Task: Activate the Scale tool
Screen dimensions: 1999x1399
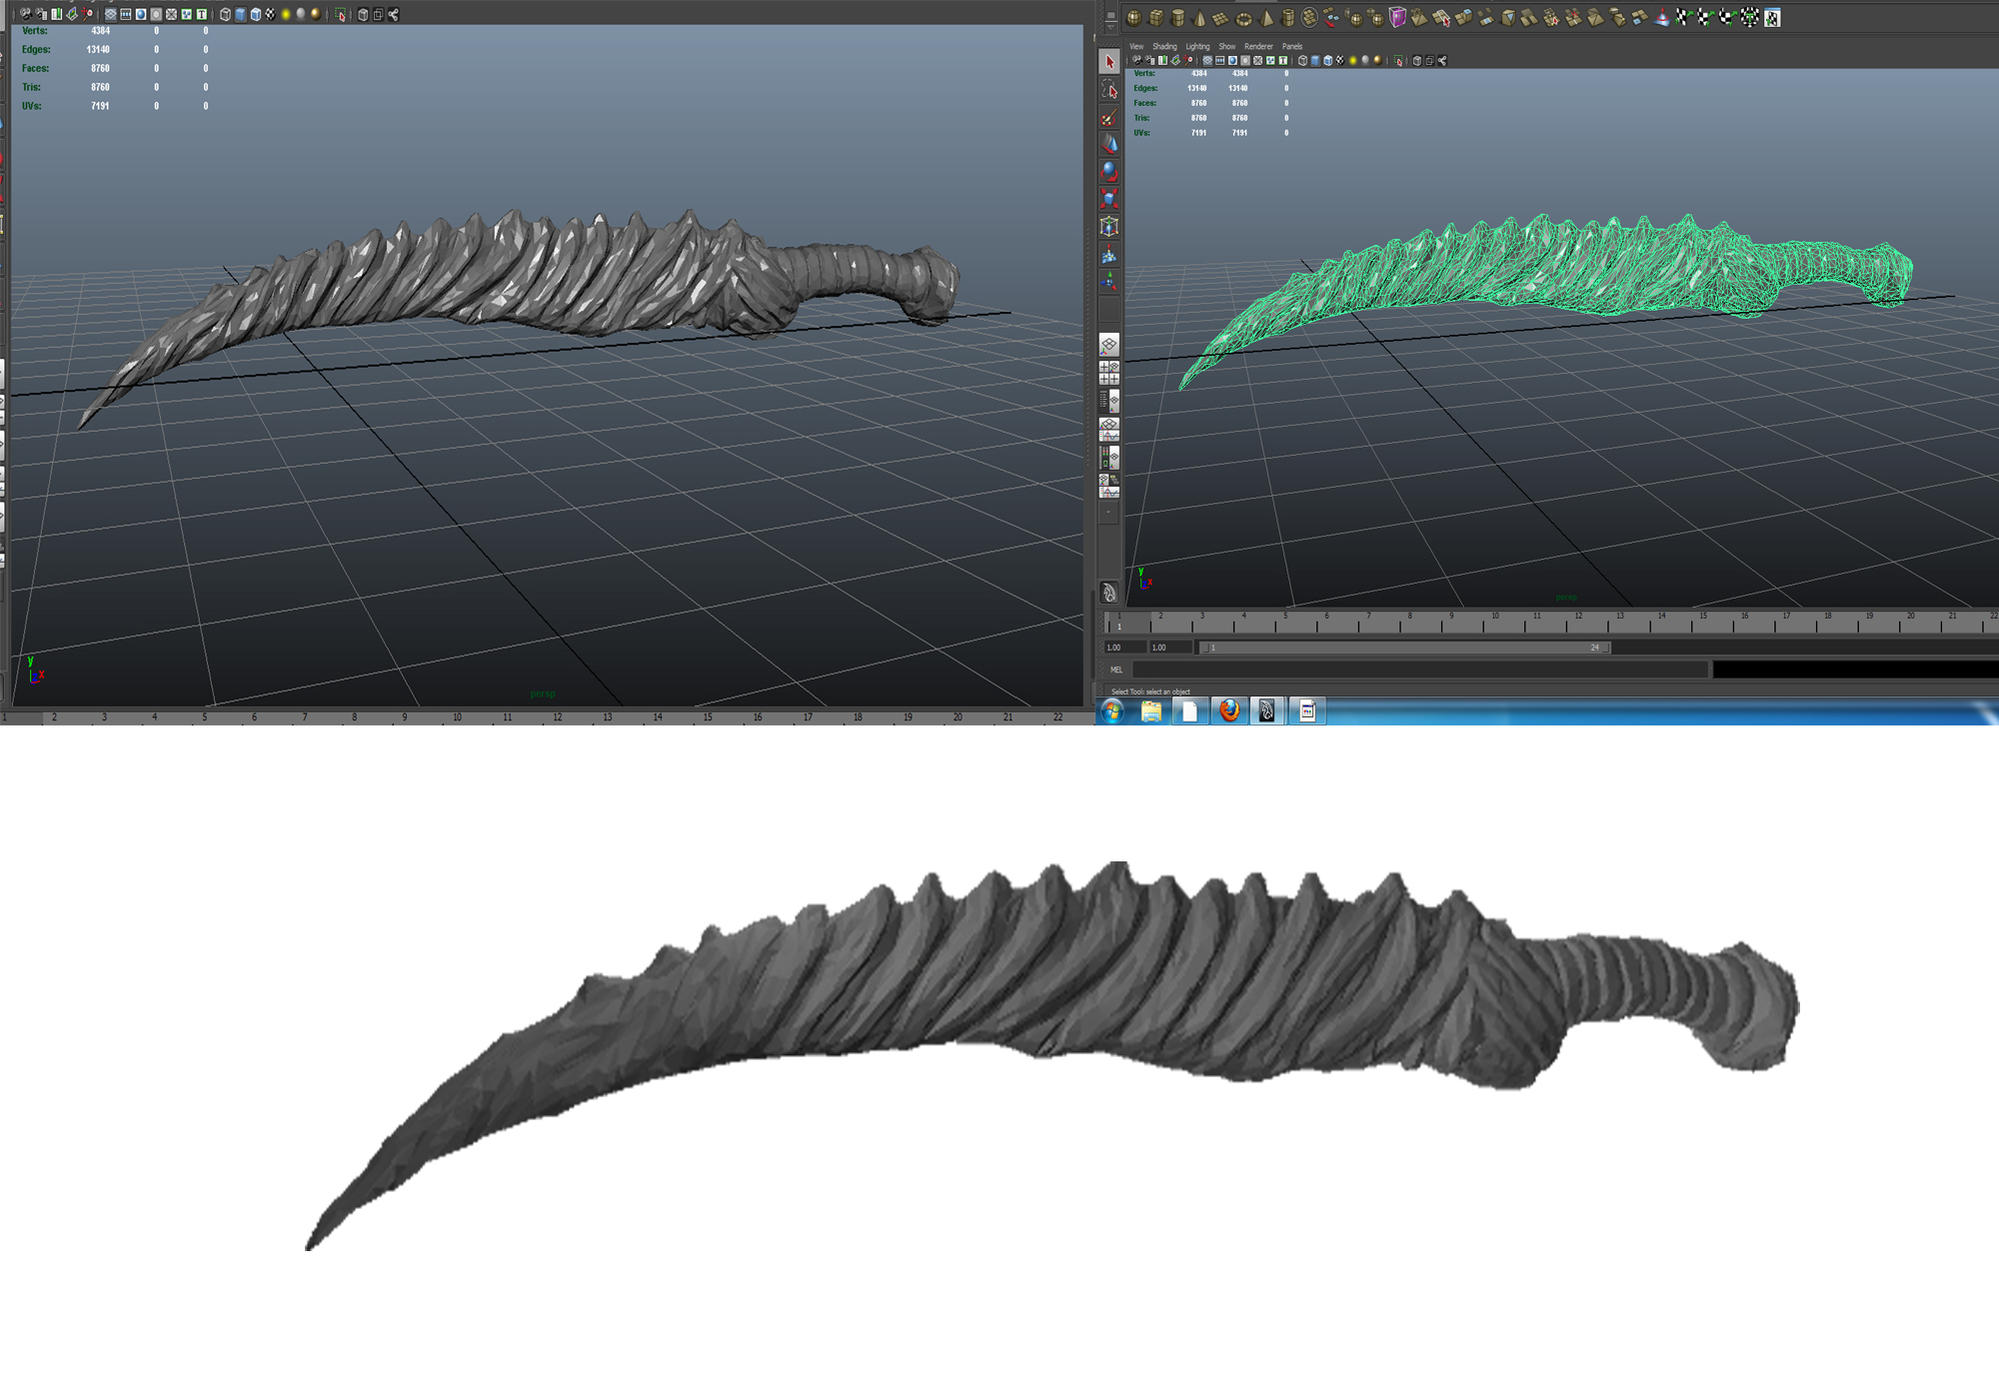Action: (x=1109, y=199)
